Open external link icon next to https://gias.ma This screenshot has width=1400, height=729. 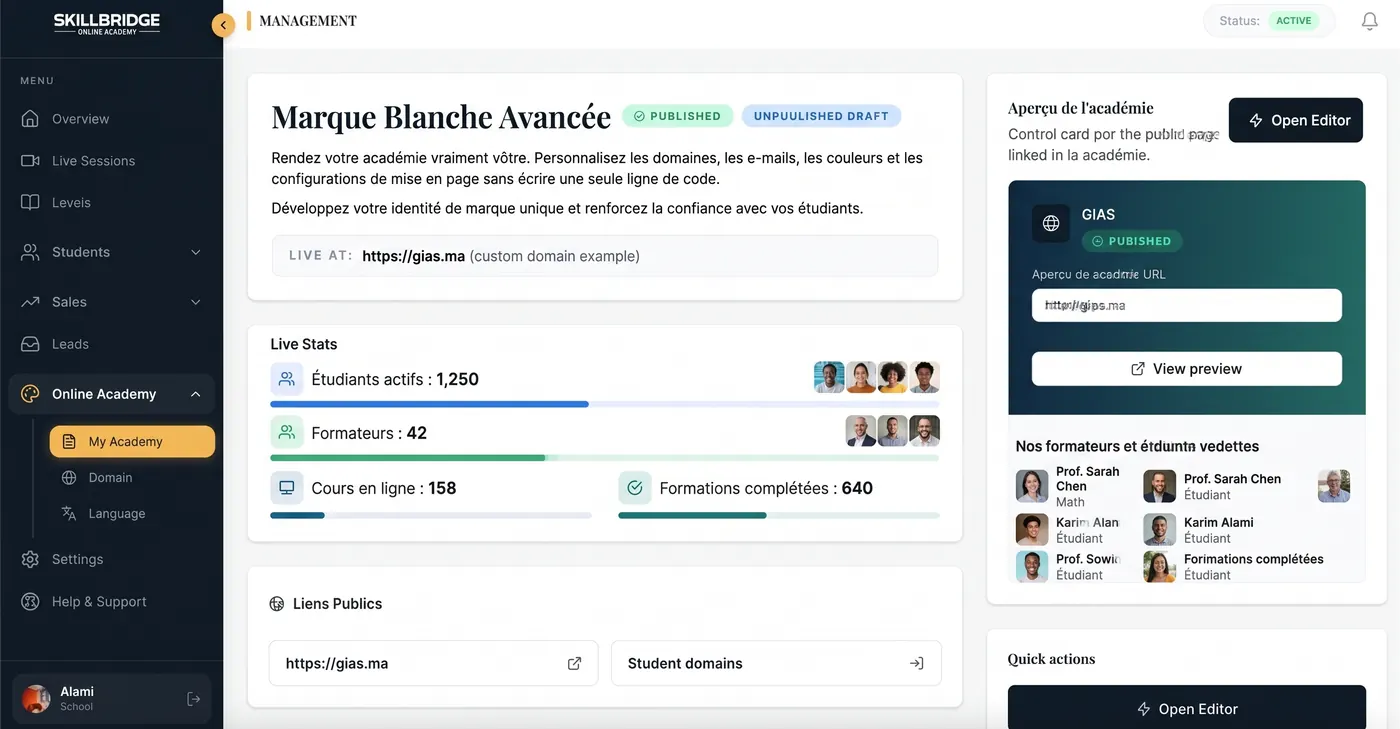click(574, 663)
